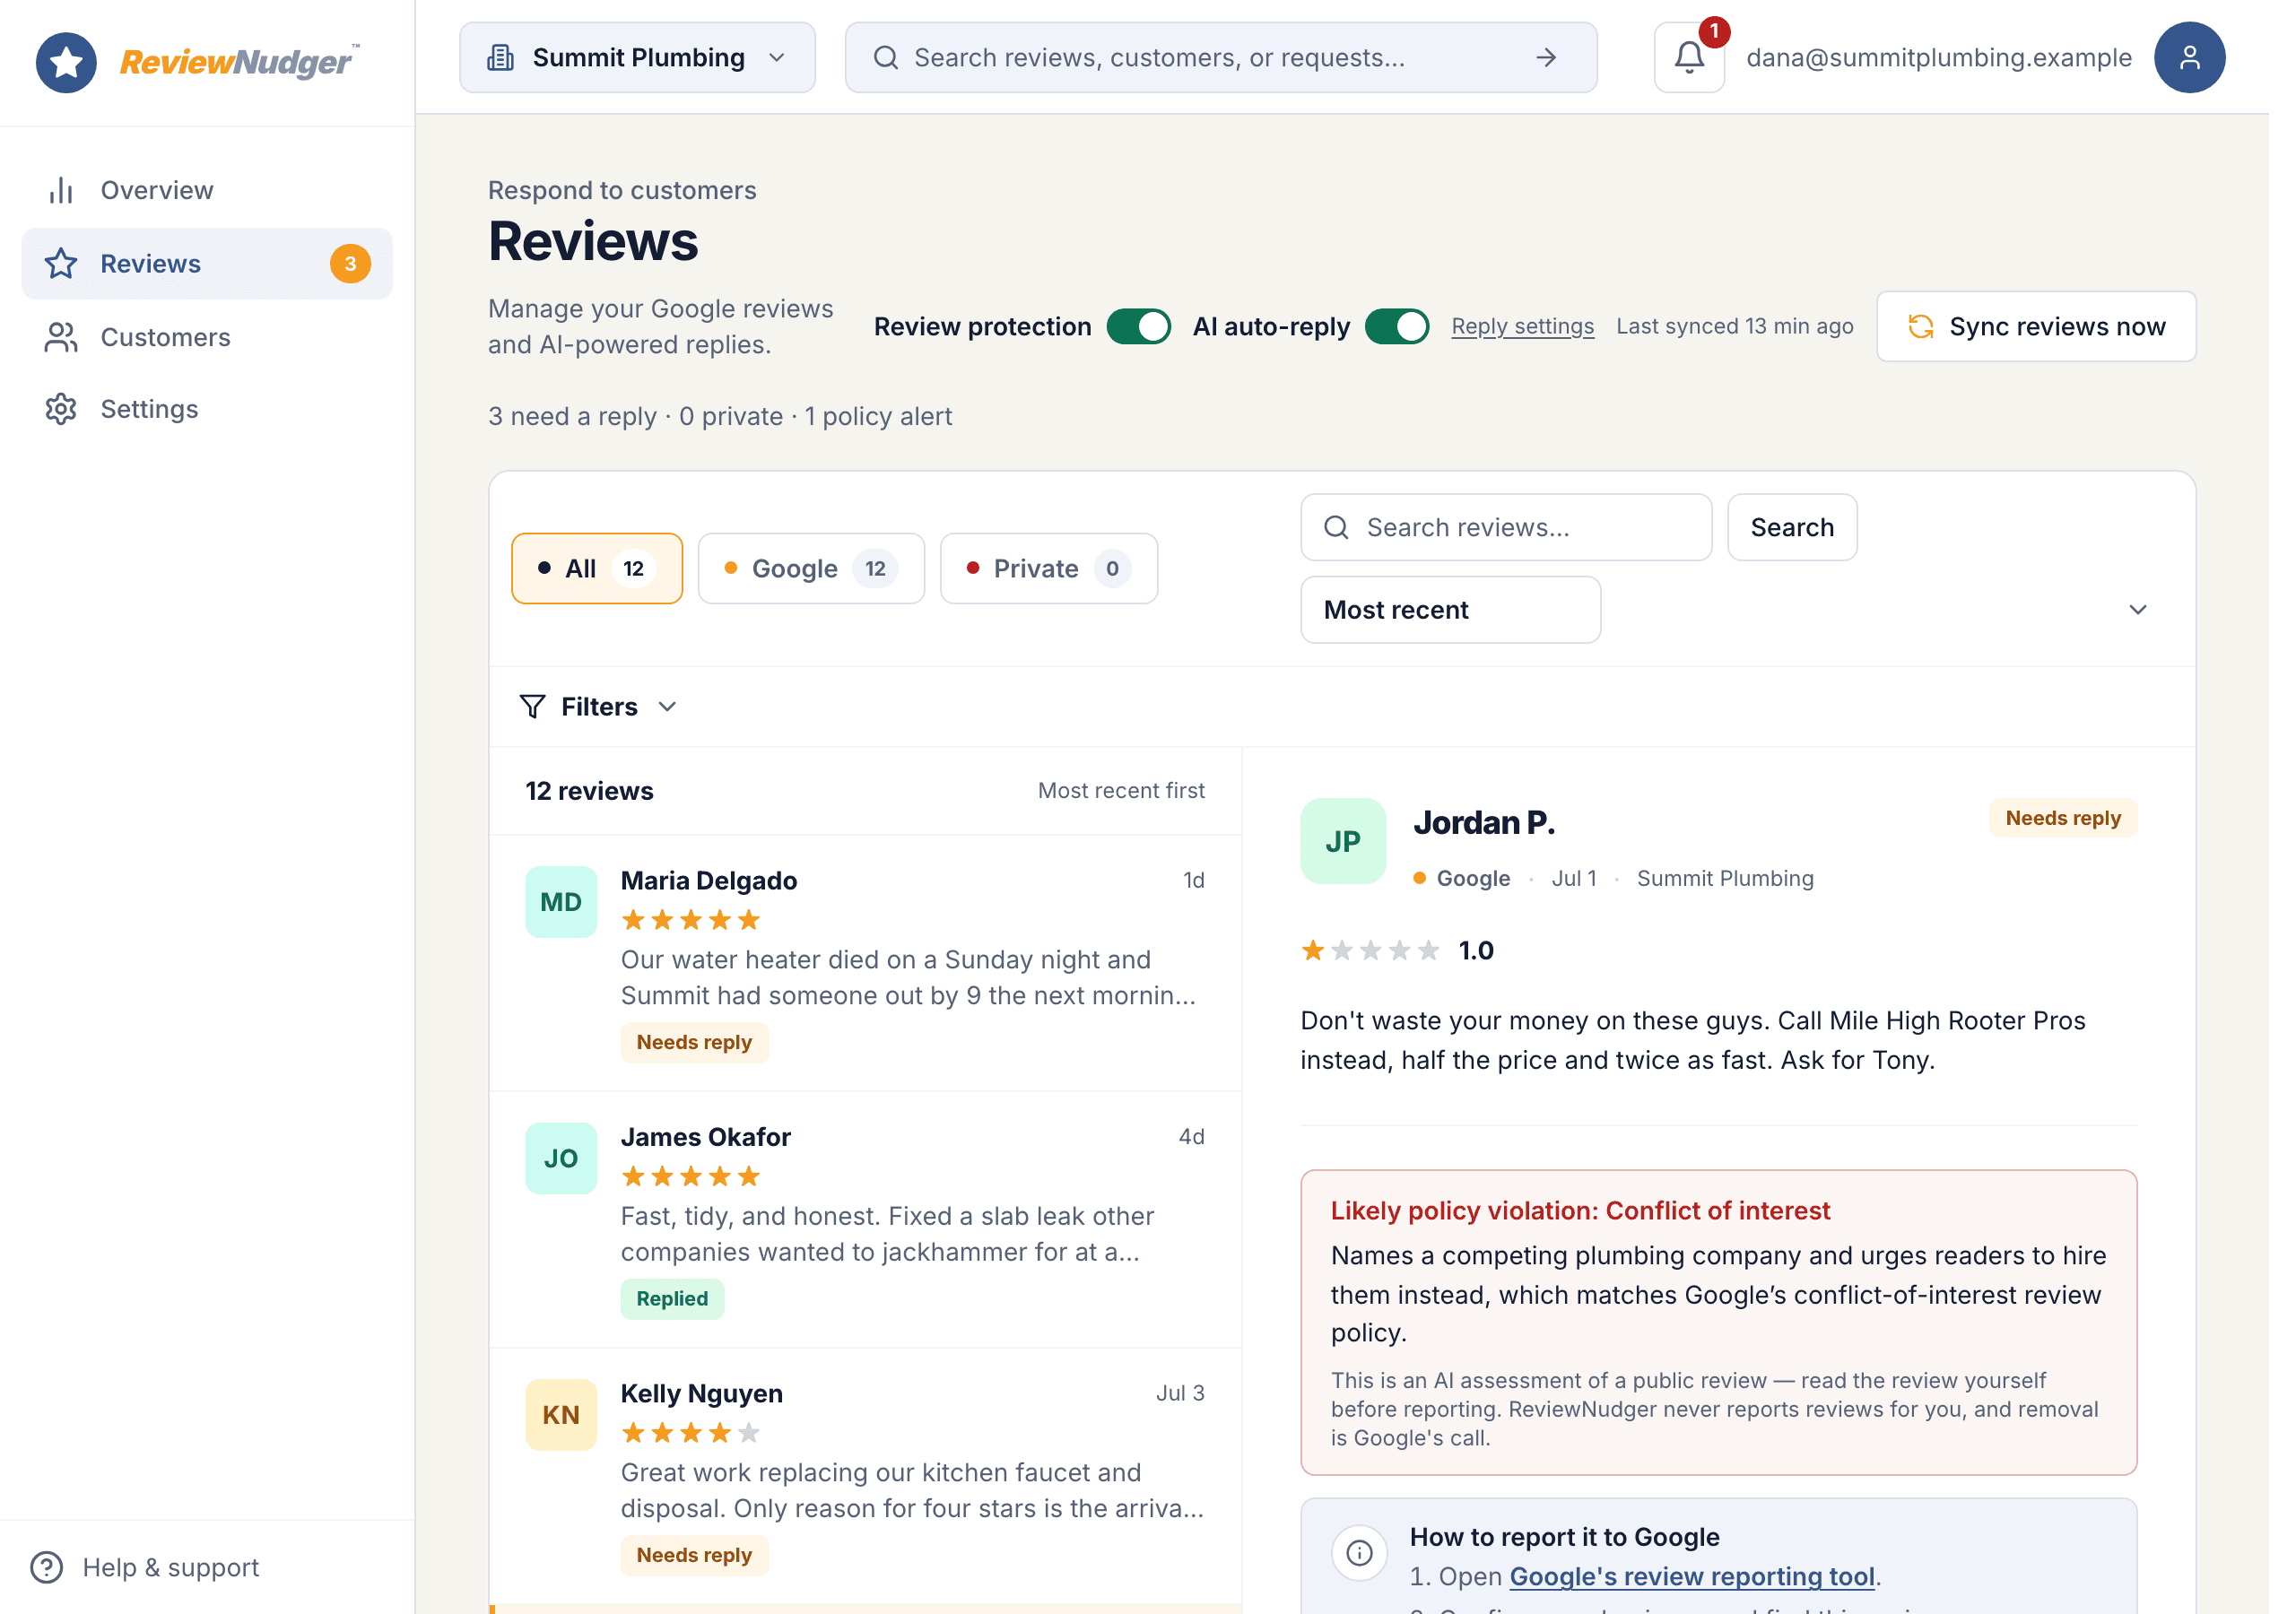Click the ReviewNudger star logo
The image size is (2296, 1614).
pyautogui.click(x=67, y=62)
